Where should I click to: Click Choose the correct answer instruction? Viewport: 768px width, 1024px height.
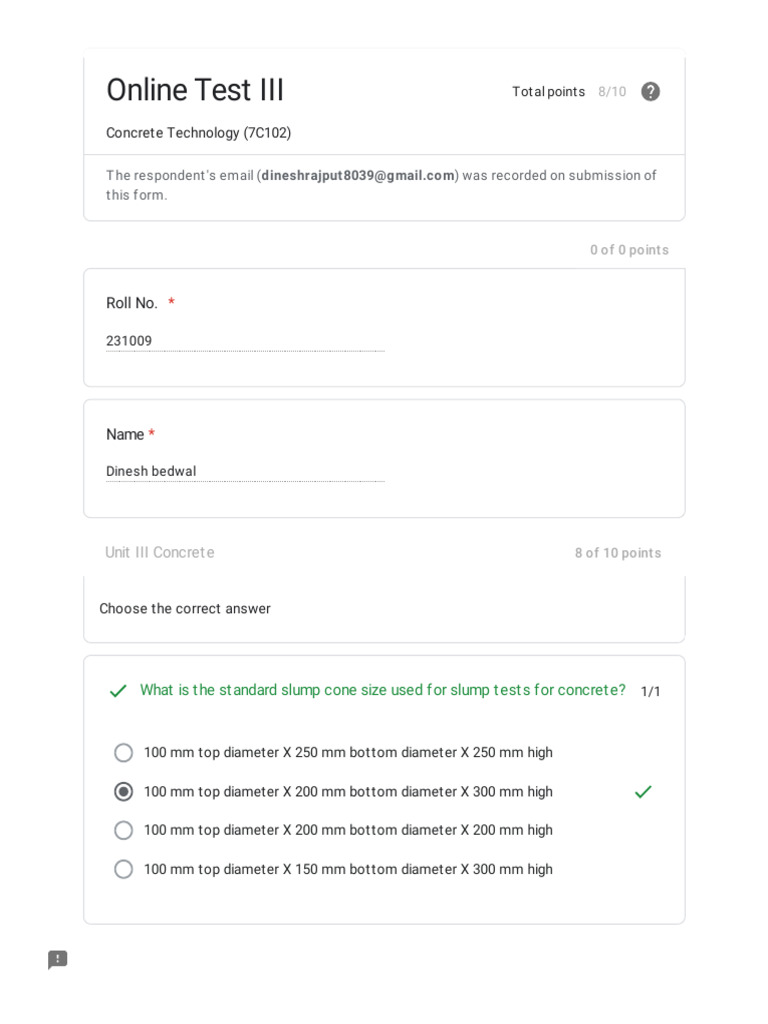click(185, 609)
